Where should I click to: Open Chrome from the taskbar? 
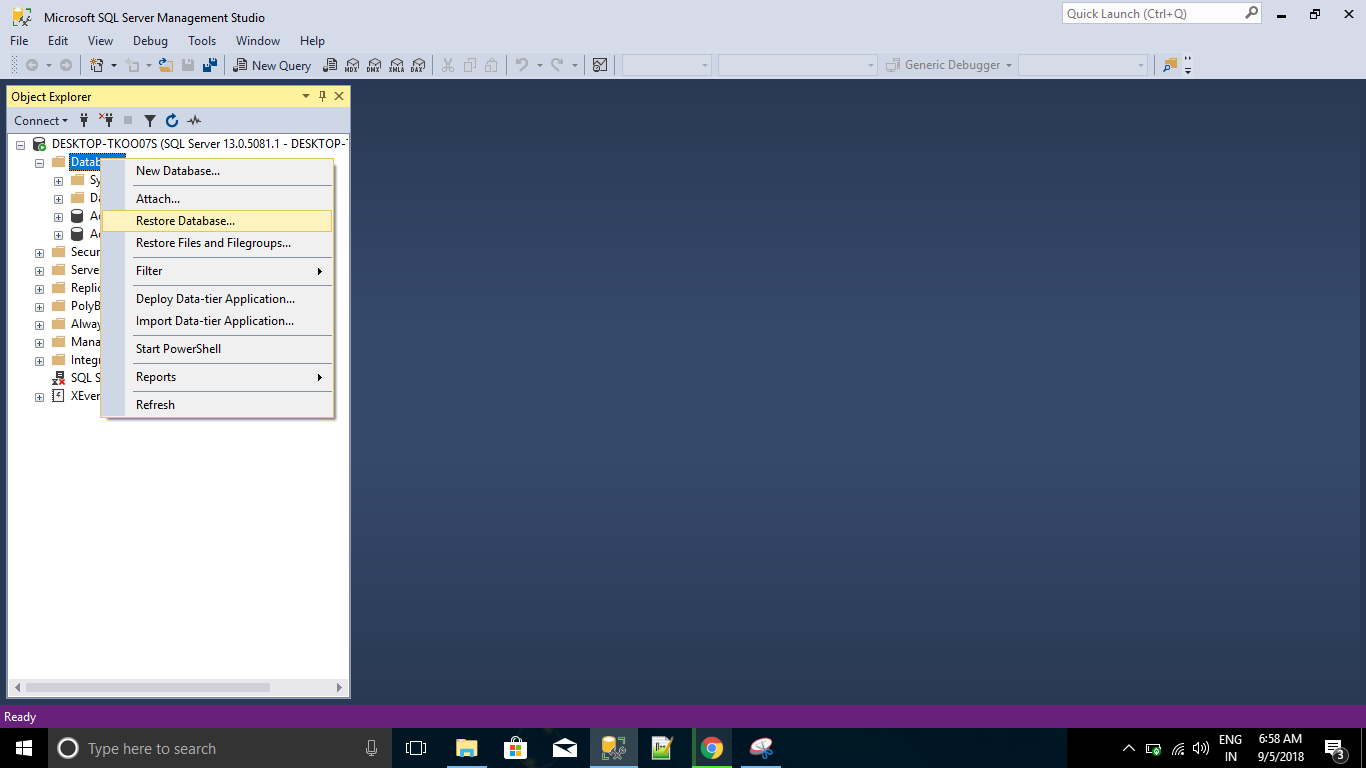712,748
